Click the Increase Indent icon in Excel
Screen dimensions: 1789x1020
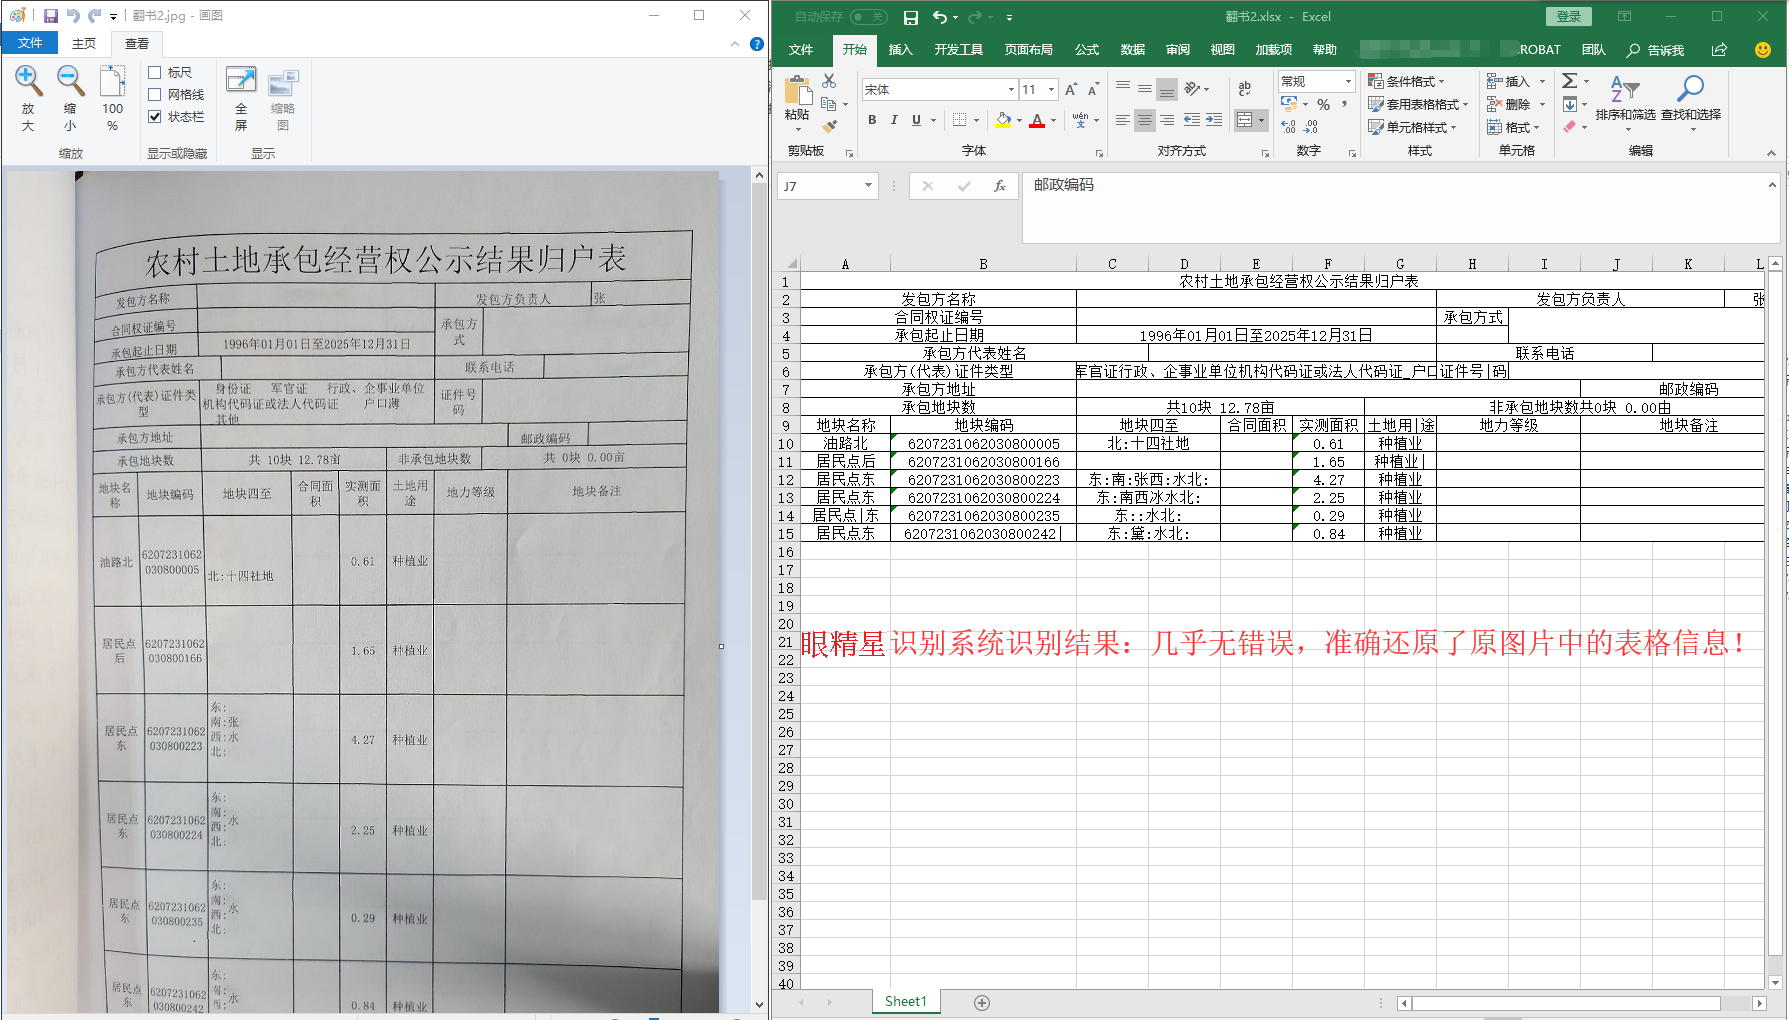pos(1214,120)
